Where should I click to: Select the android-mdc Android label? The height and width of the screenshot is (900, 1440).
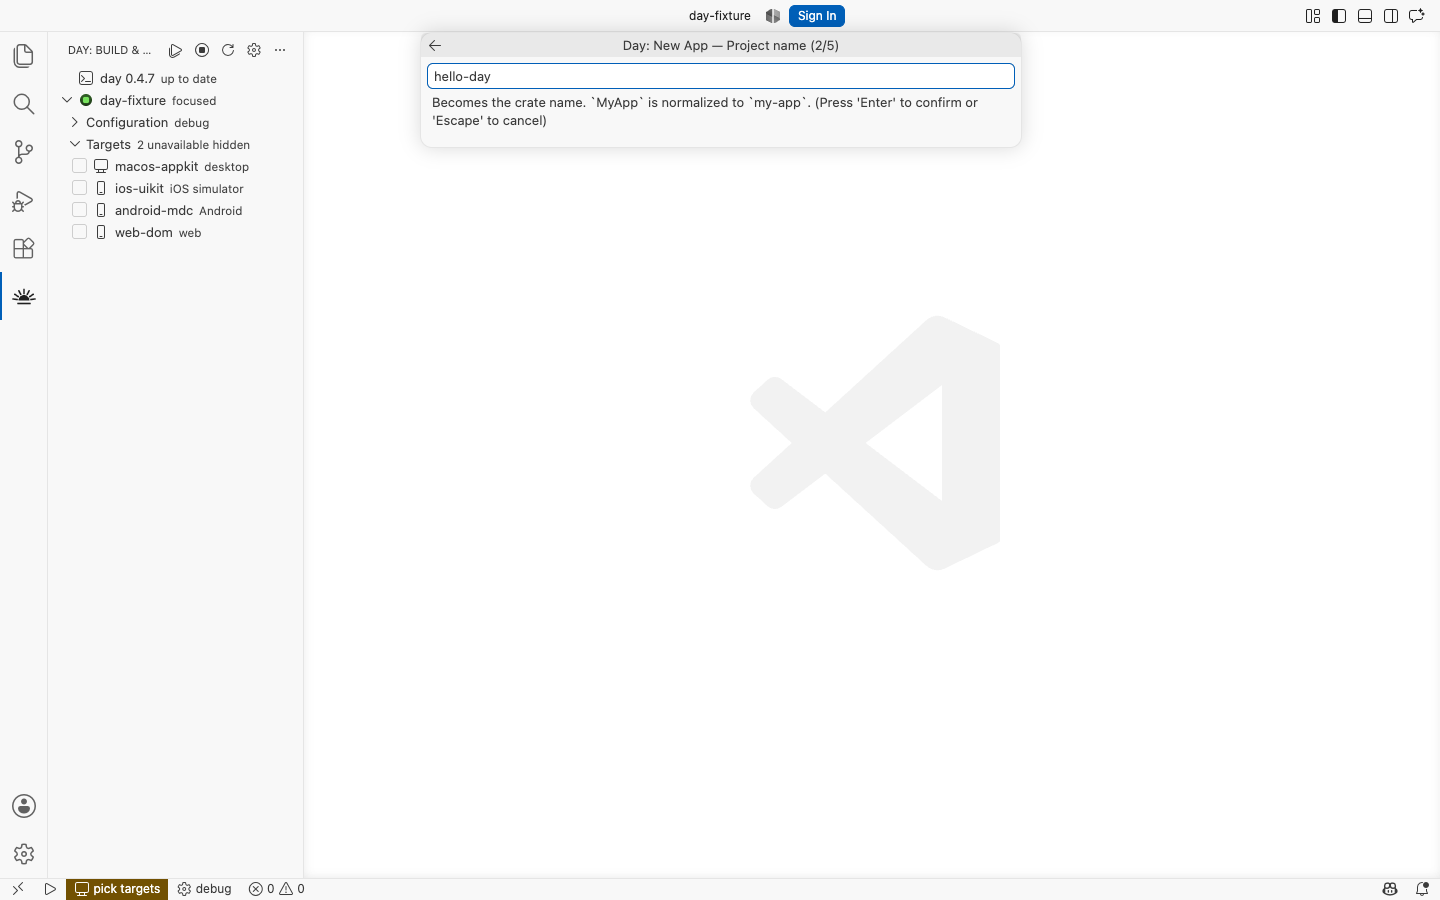tap(178, 211)
